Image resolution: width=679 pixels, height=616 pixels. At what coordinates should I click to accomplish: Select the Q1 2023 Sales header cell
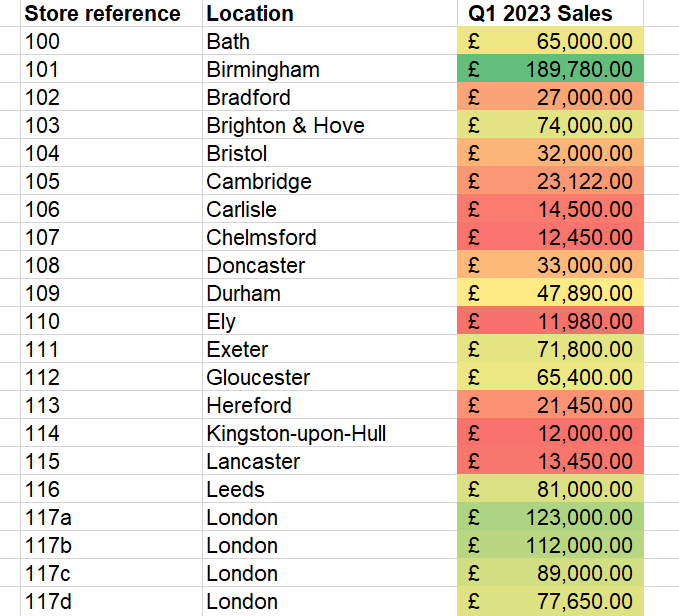(550, 14)
